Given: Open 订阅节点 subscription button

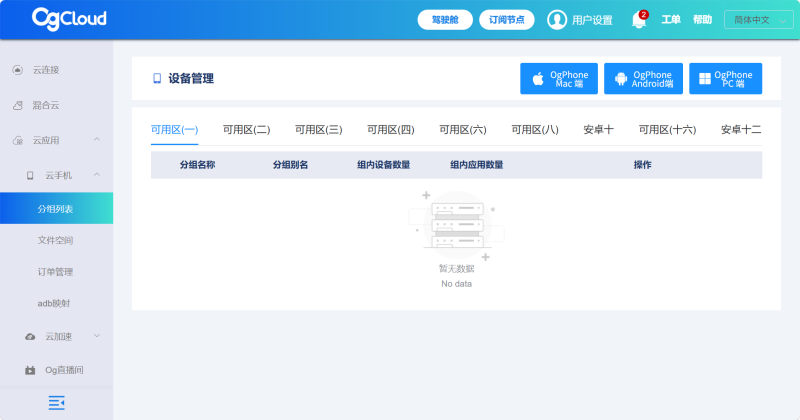Looking at the screenshot, I should [x=507, y=20].
